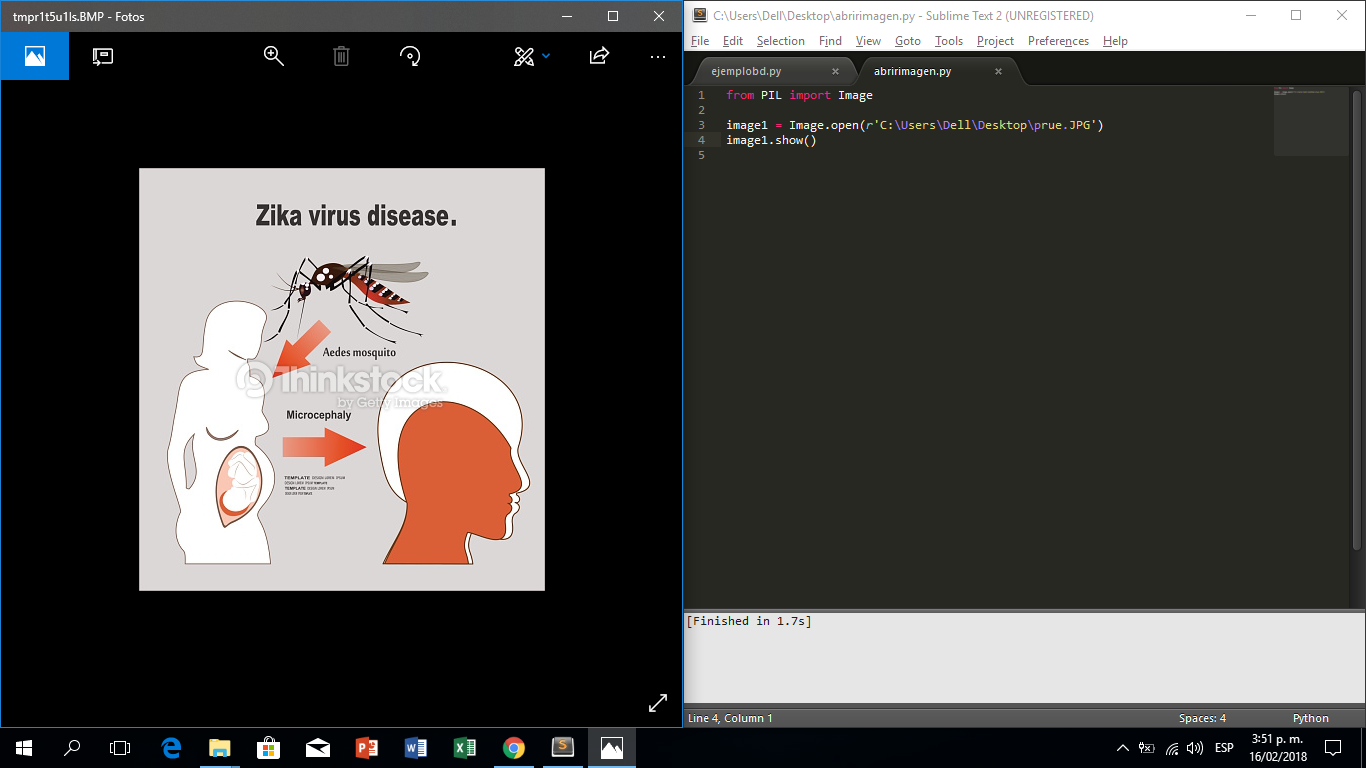
Task: Click the add to album icon in Fotos
Action: (103, 56)
